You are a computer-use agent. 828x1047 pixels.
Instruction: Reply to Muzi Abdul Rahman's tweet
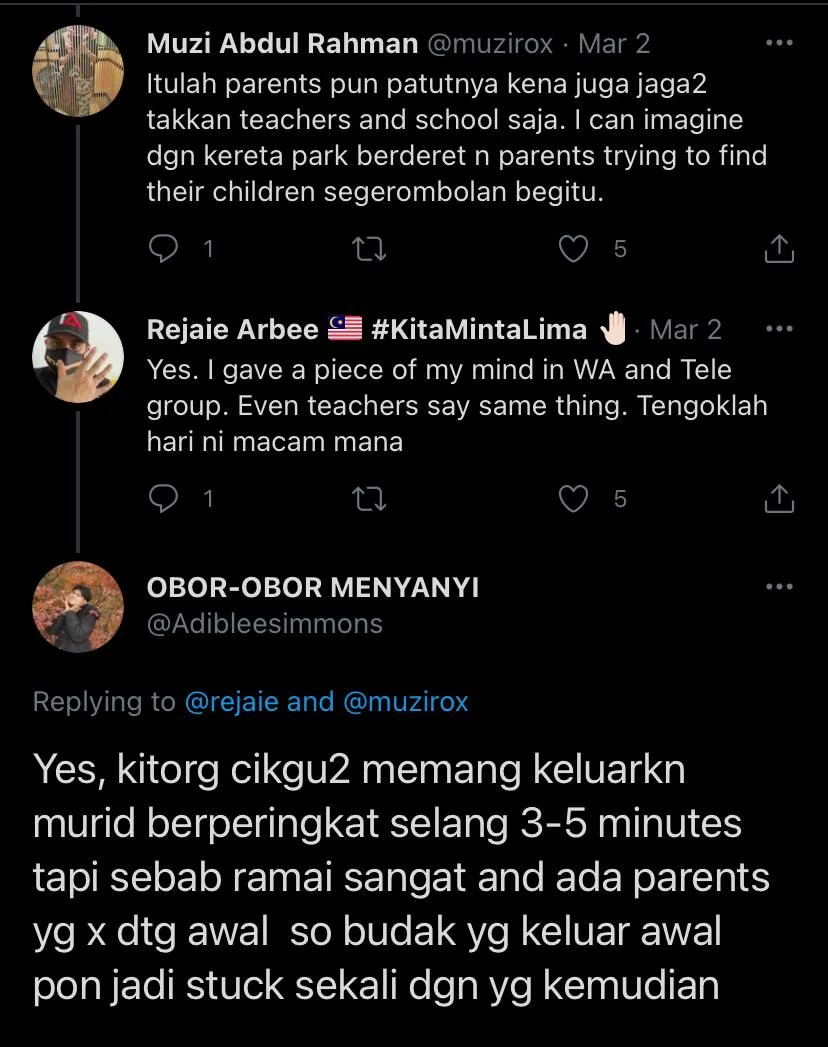tap(162, 248)
